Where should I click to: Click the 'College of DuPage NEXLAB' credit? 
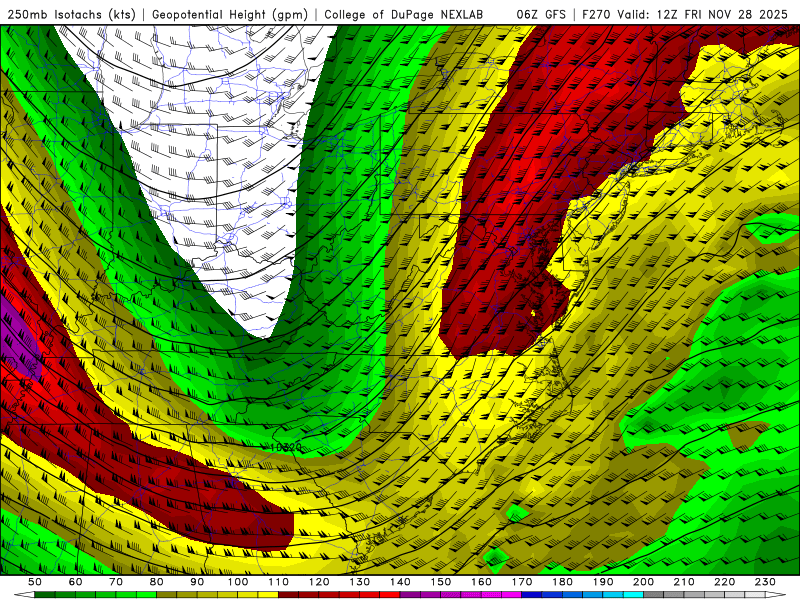tap(404, 14)
